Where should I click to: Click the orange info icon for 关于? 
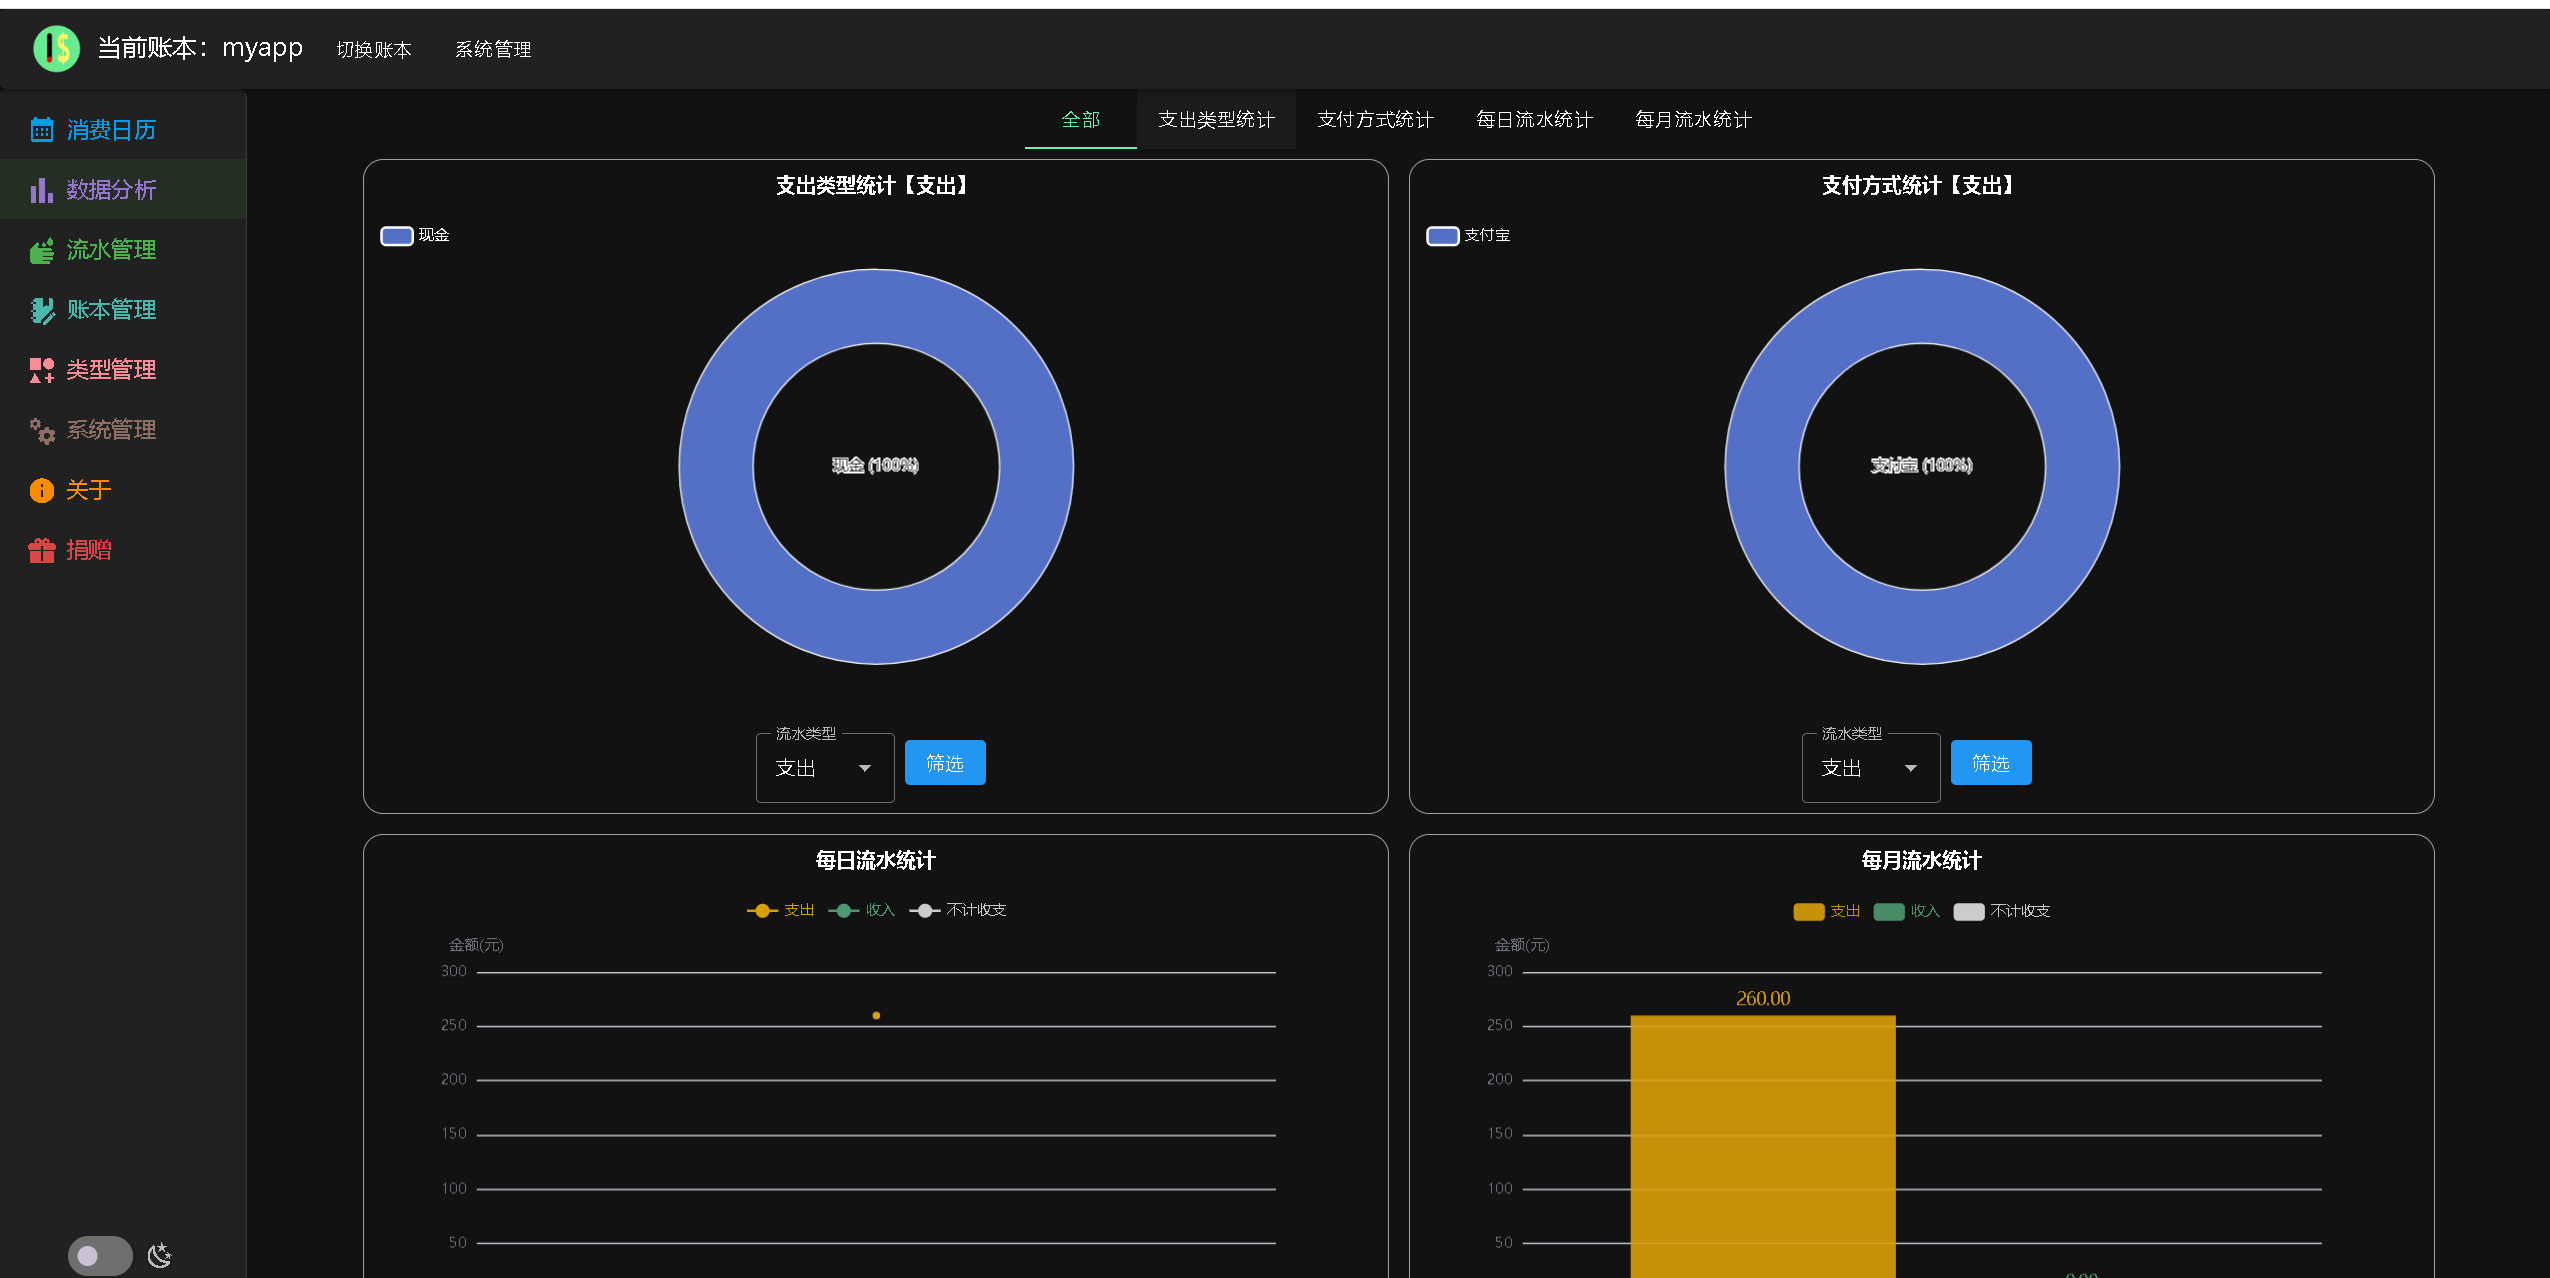pyautogui.click(x=41, y=490)
